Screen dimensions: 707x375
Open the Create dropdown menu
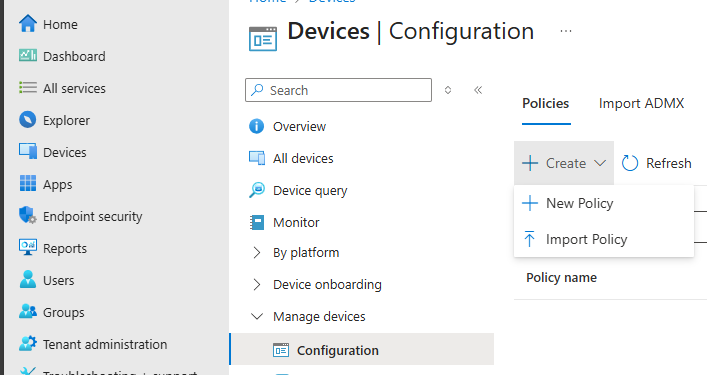coord(564,163)
